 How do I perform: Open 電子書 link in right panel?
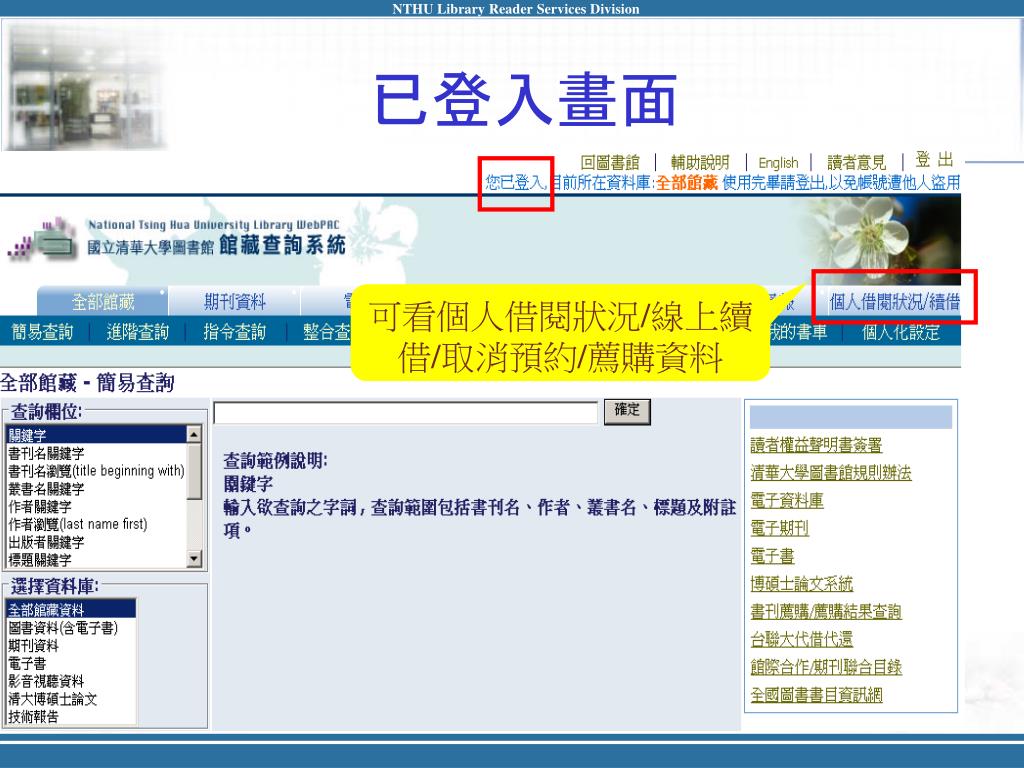[x=773, y=556]
